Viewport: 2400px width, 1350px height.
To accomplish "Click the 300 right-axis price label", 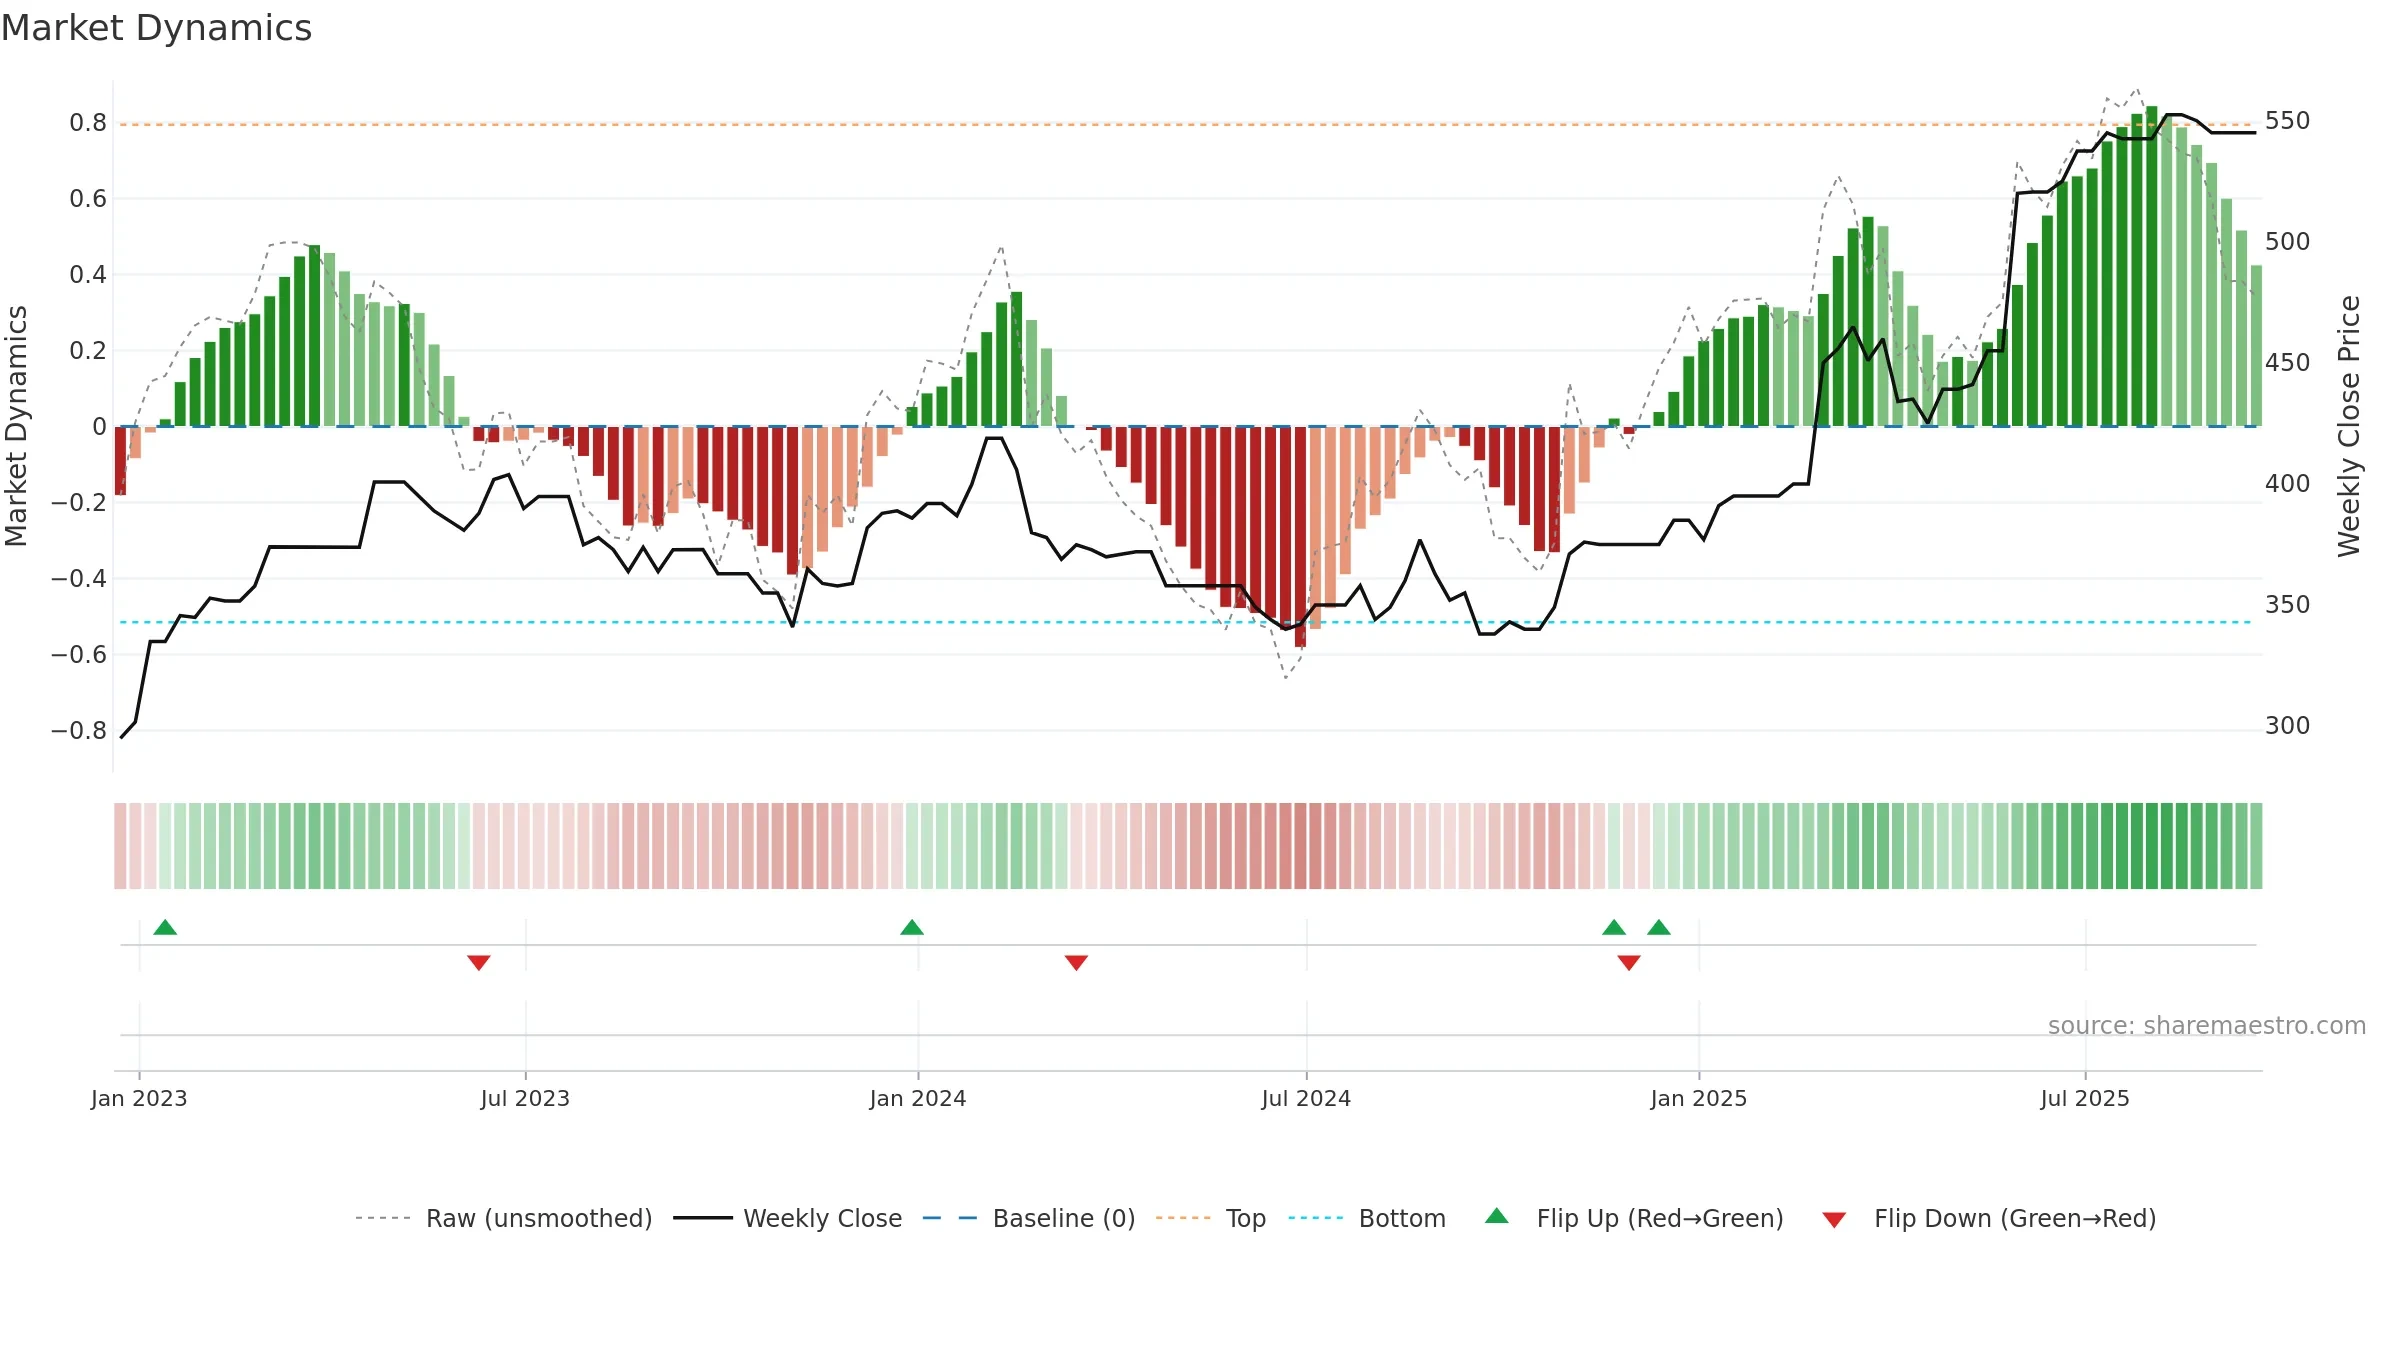I will click(x=2288, y=726).
